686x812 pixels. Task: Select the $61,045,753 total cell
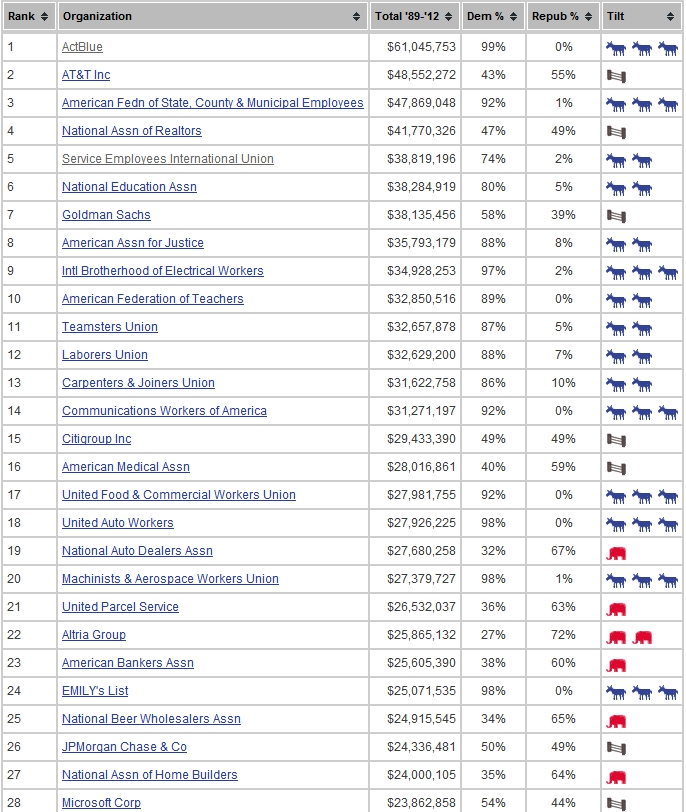[x=415, y=47]
